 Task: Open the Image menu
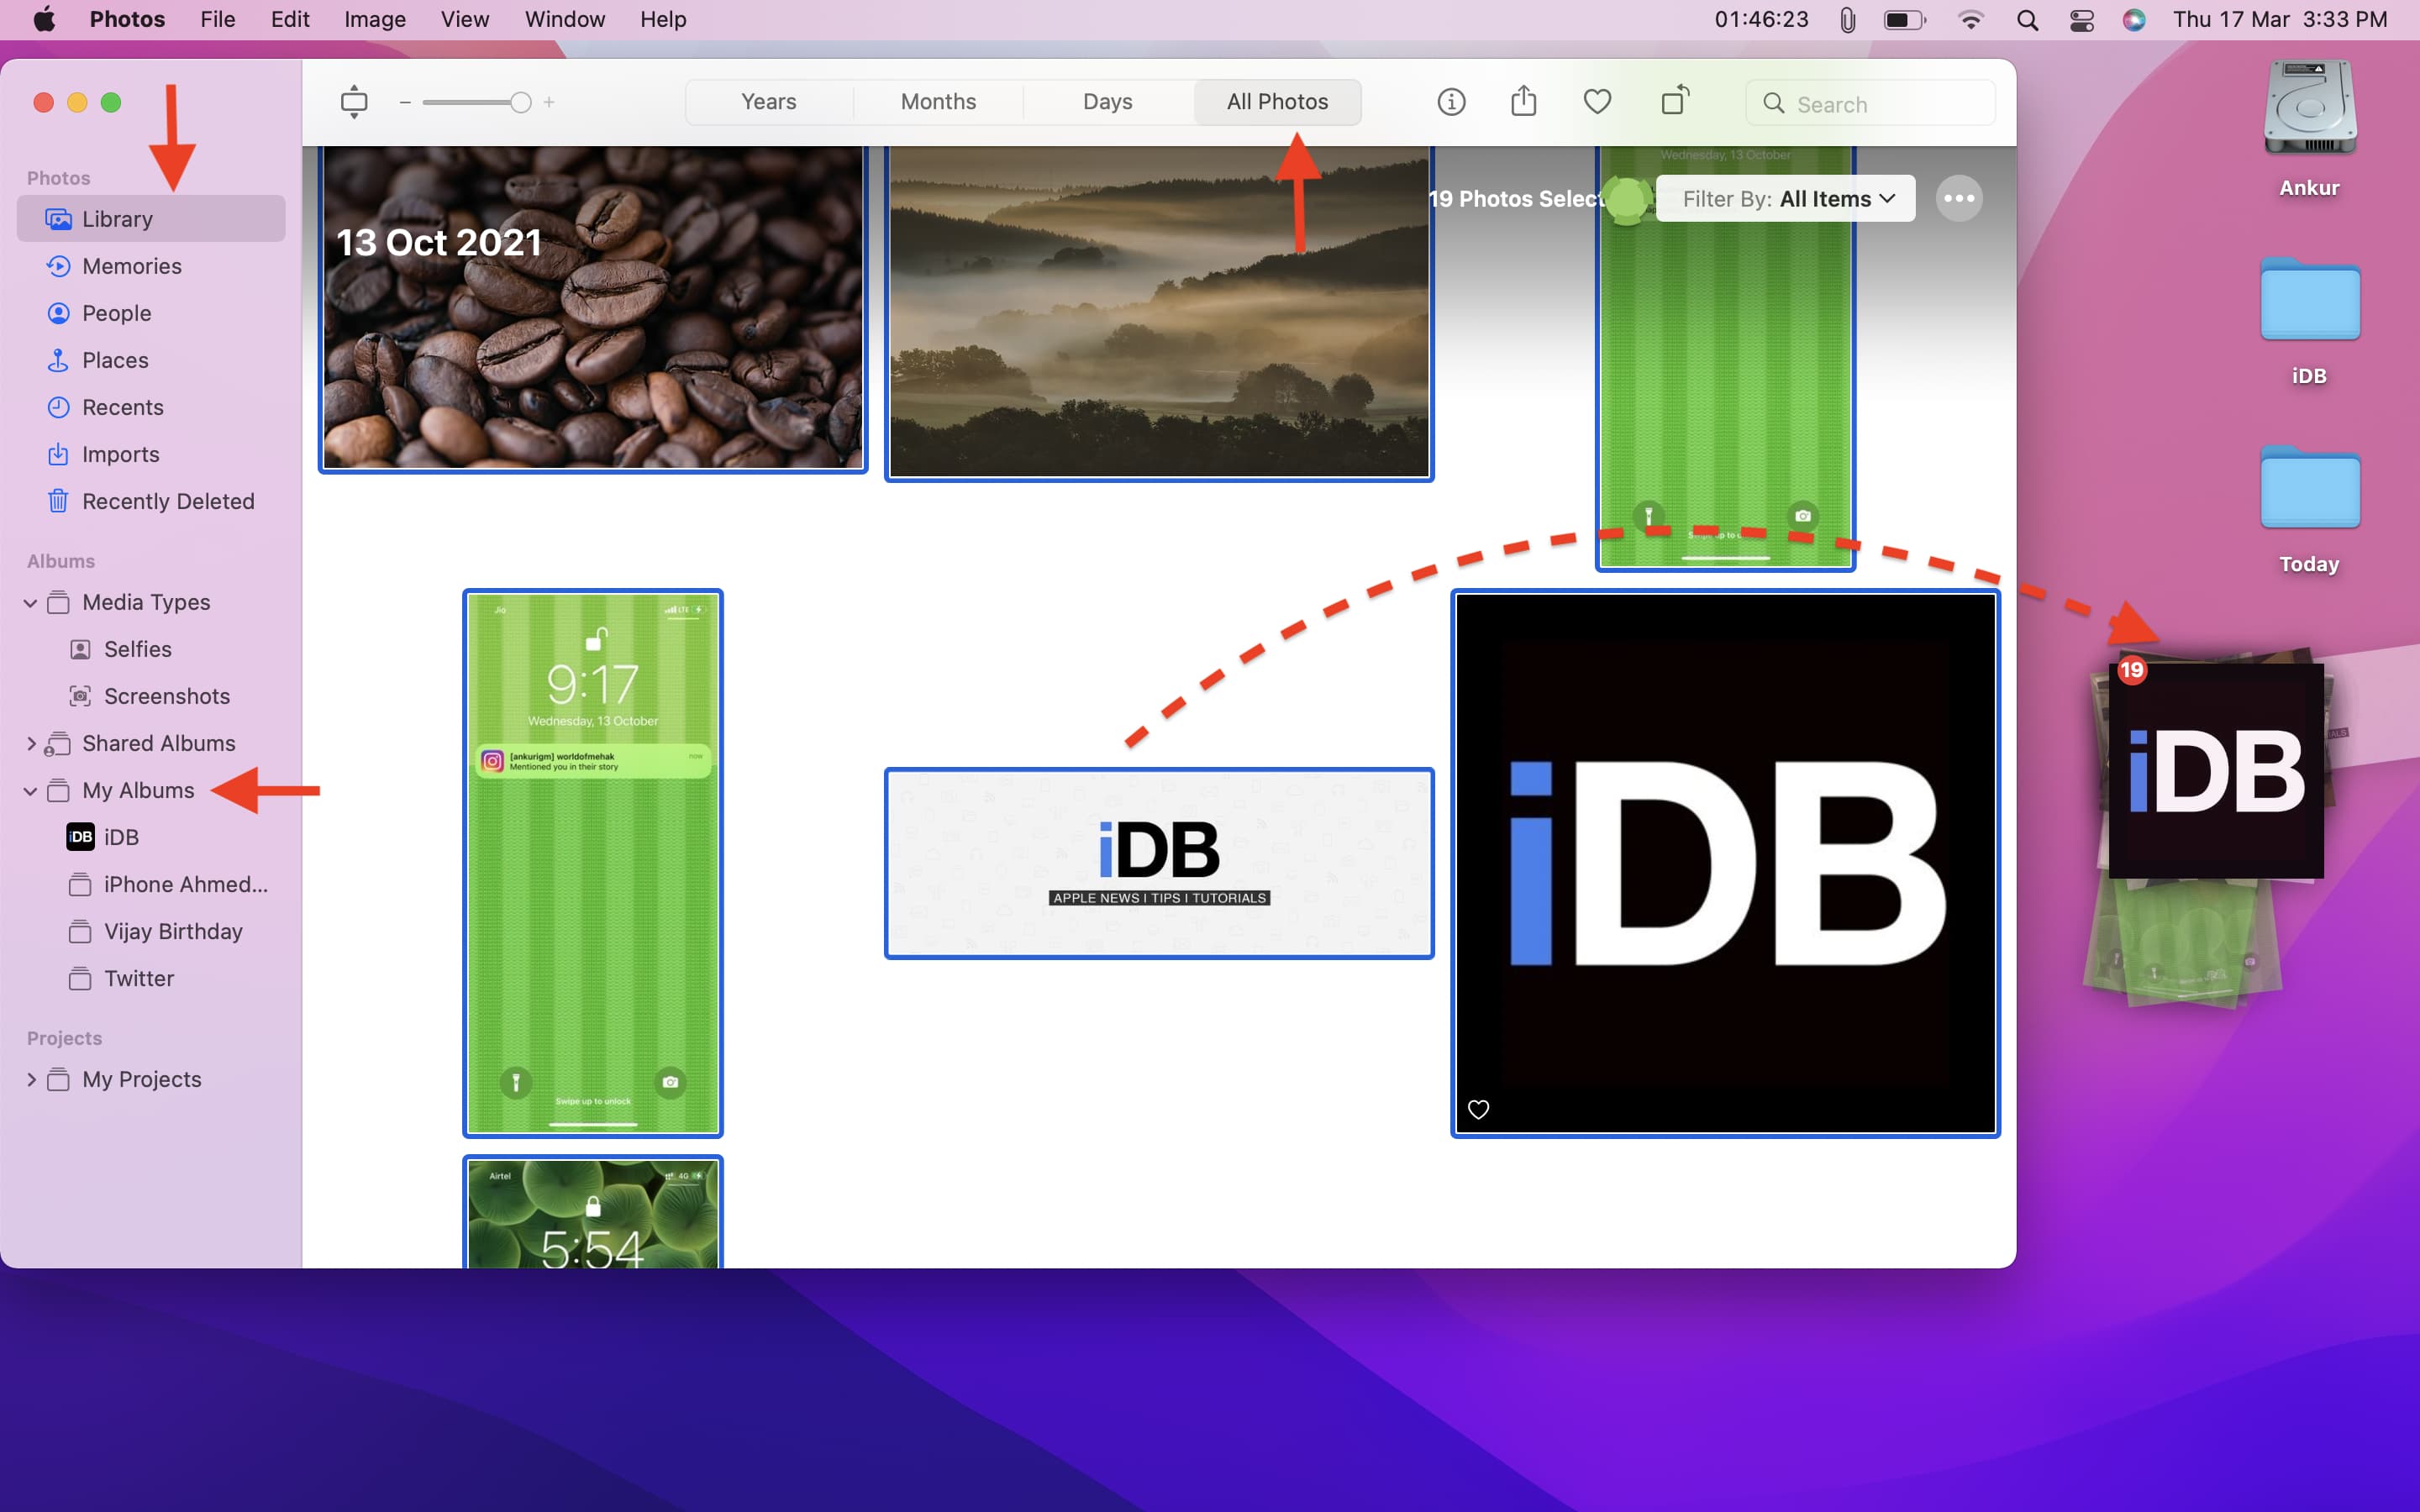click(x=375, y=19)
